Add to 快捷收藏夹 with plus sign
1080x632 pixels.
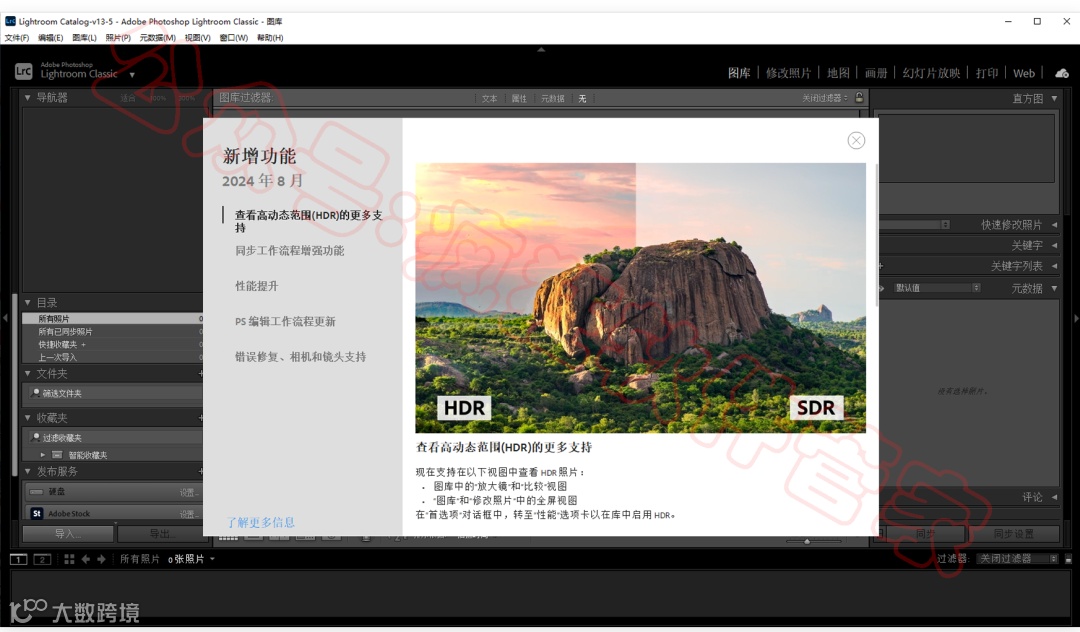point(83,344)
